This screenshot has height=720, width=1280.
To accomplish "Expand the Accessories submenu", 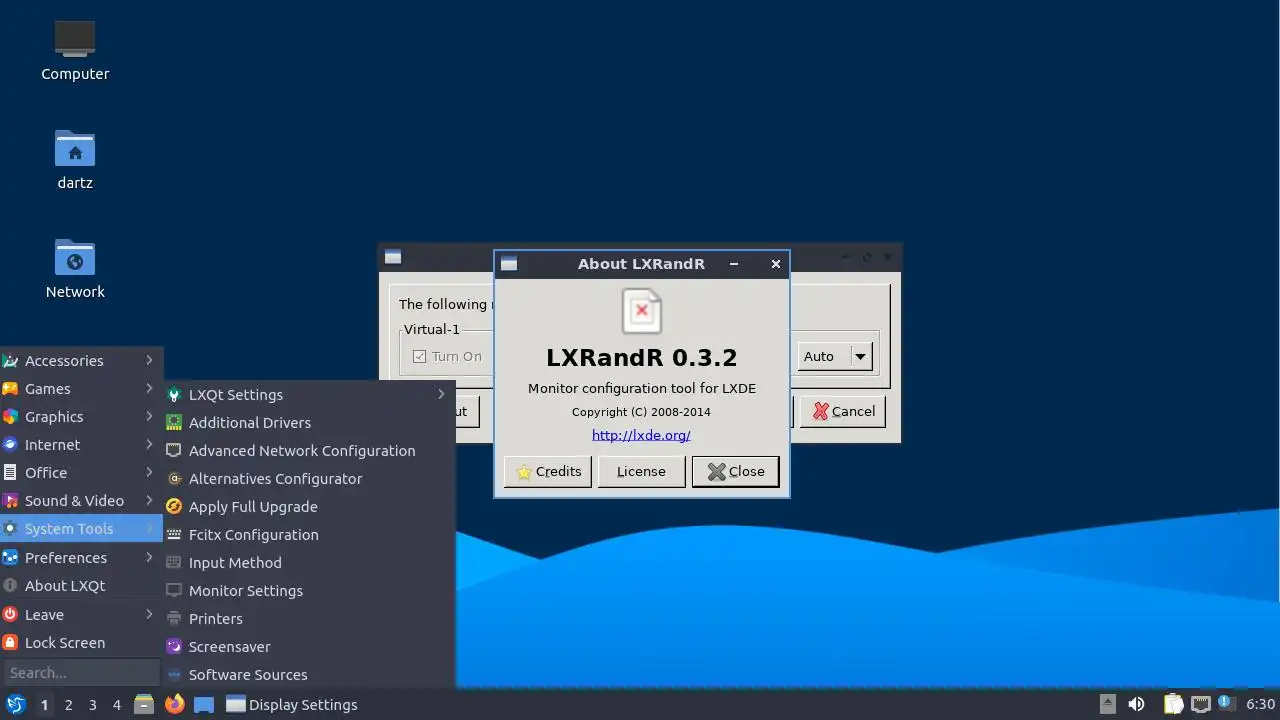I will click(81, 361).
